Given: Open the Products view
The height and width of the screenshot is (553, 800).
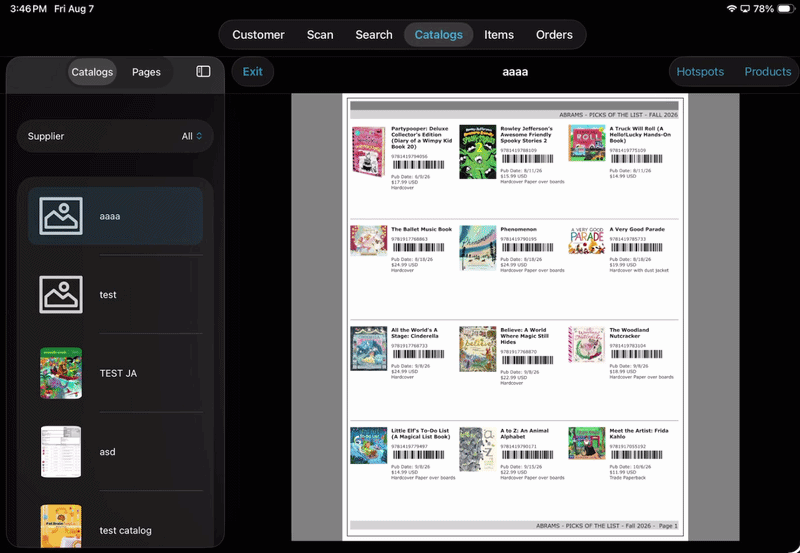Looking at the screenshot, I should [x=767, y=71].
